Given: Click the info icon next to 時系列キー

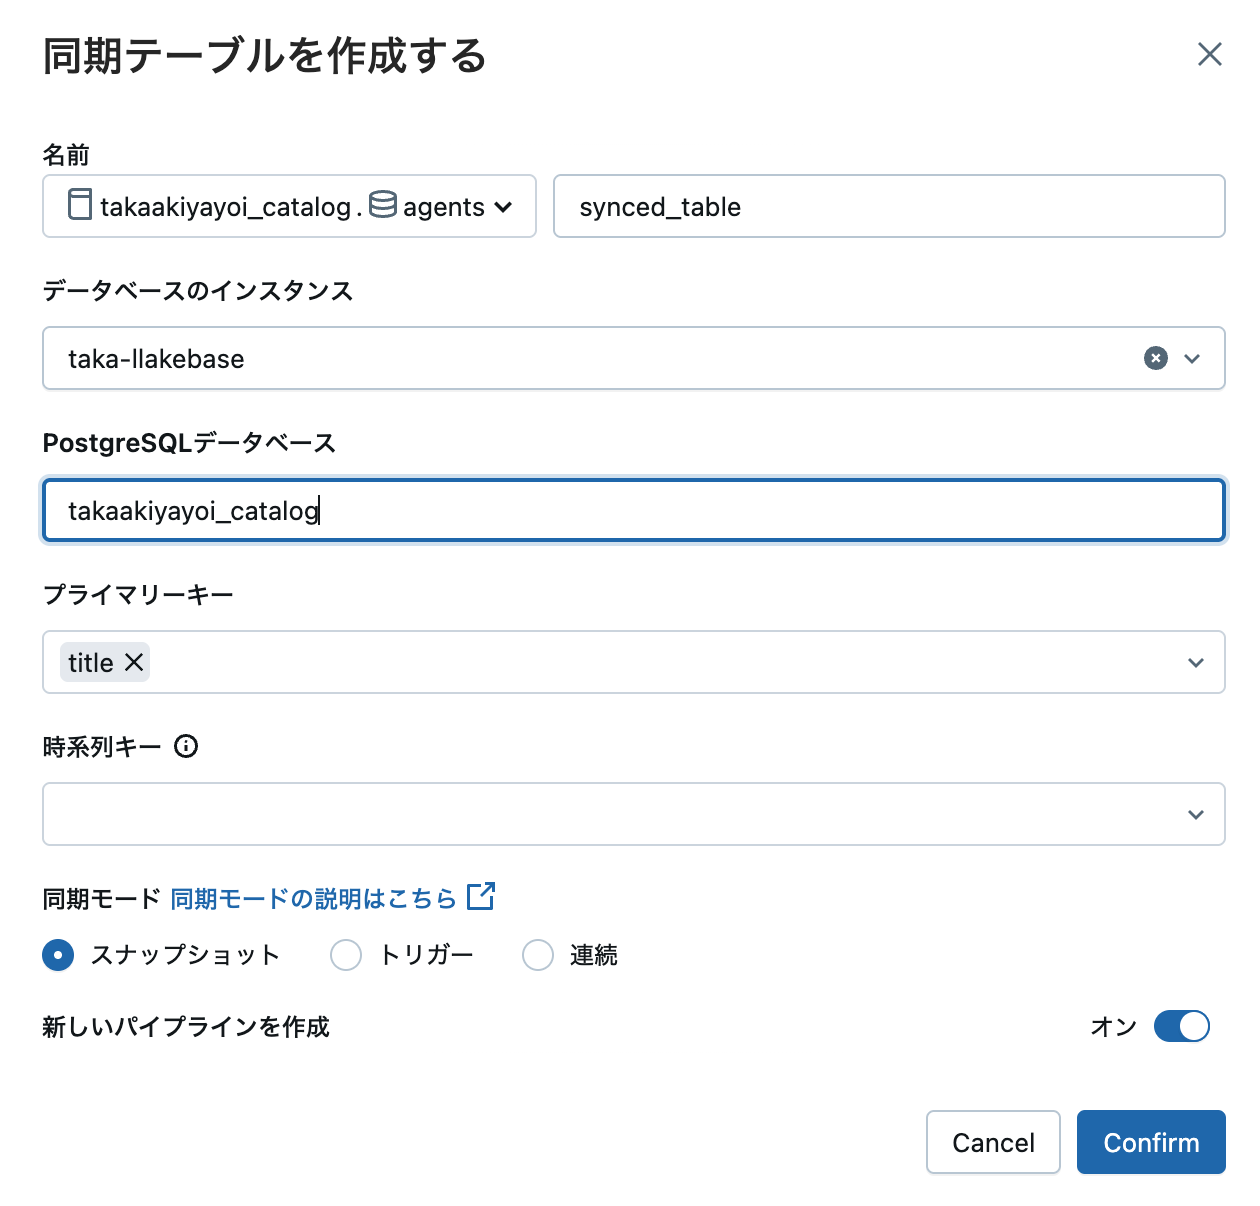Looking at the screenshot, I should pos(186,746).
